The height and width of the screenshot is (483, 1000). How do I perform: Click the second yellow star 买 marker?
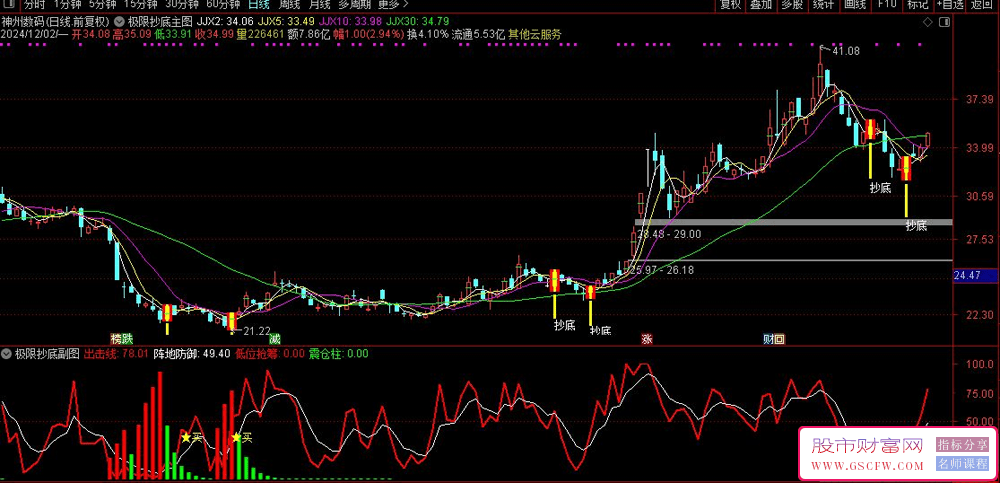coord(236,437)
